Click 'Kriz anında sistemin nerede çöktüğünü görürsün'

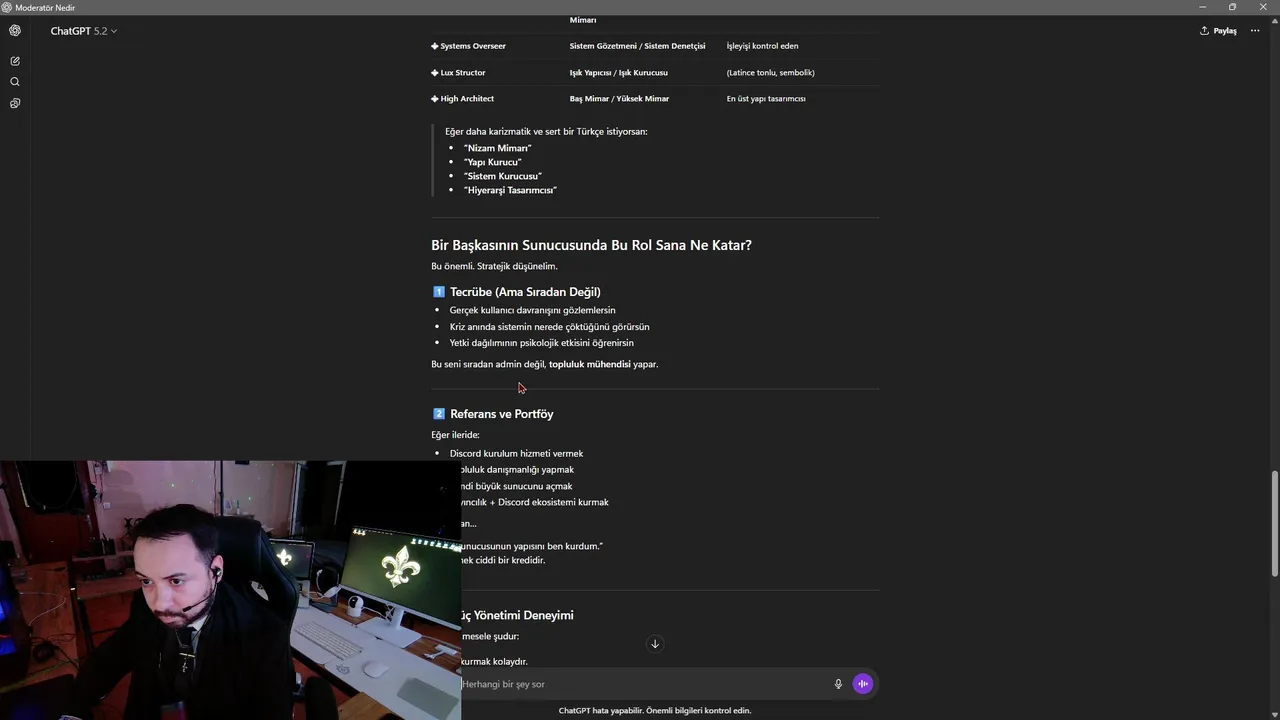tap(549, 327)
